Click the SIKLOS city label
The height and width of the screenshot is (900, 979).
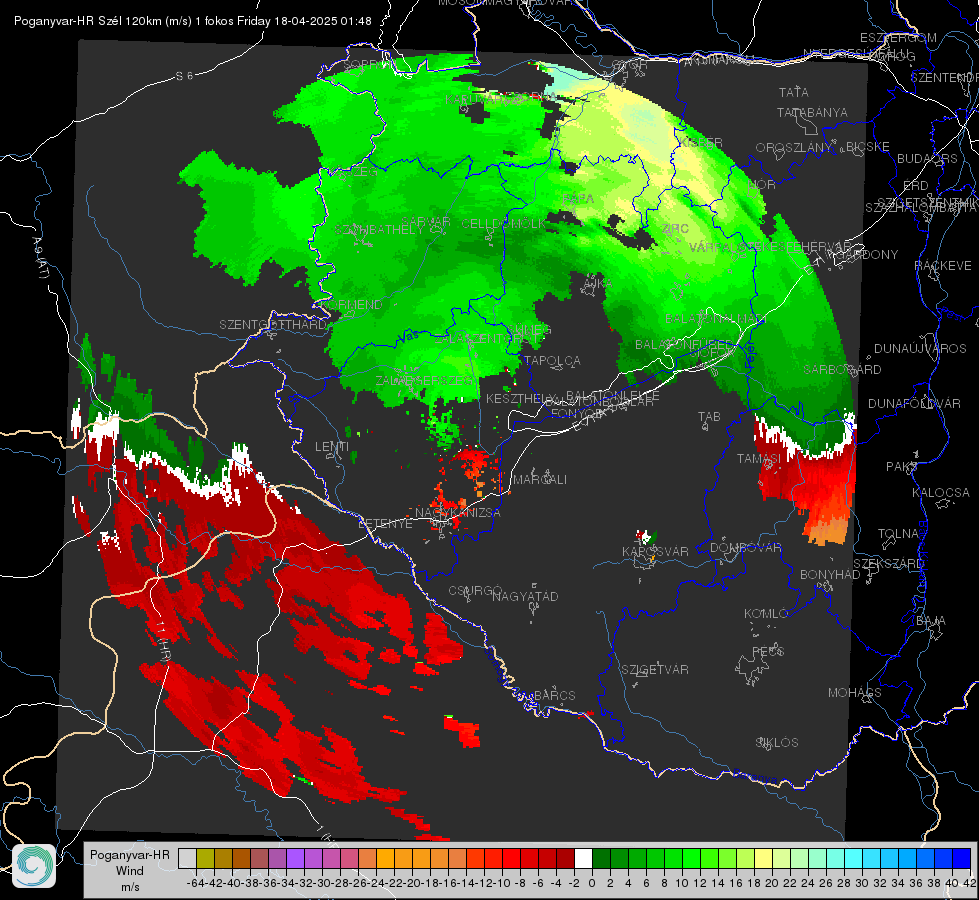pos(777,743)
